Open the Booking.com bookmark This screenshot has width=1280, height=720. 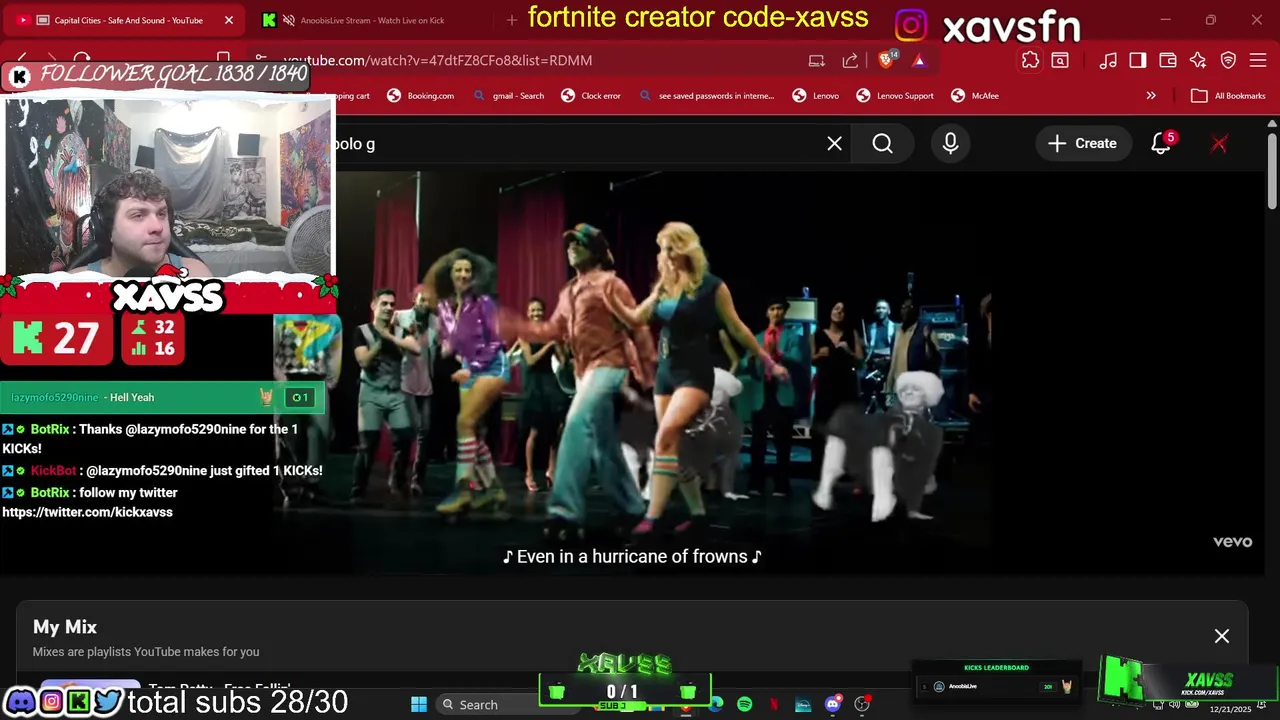pyautogui.click(x=421, y=96)
